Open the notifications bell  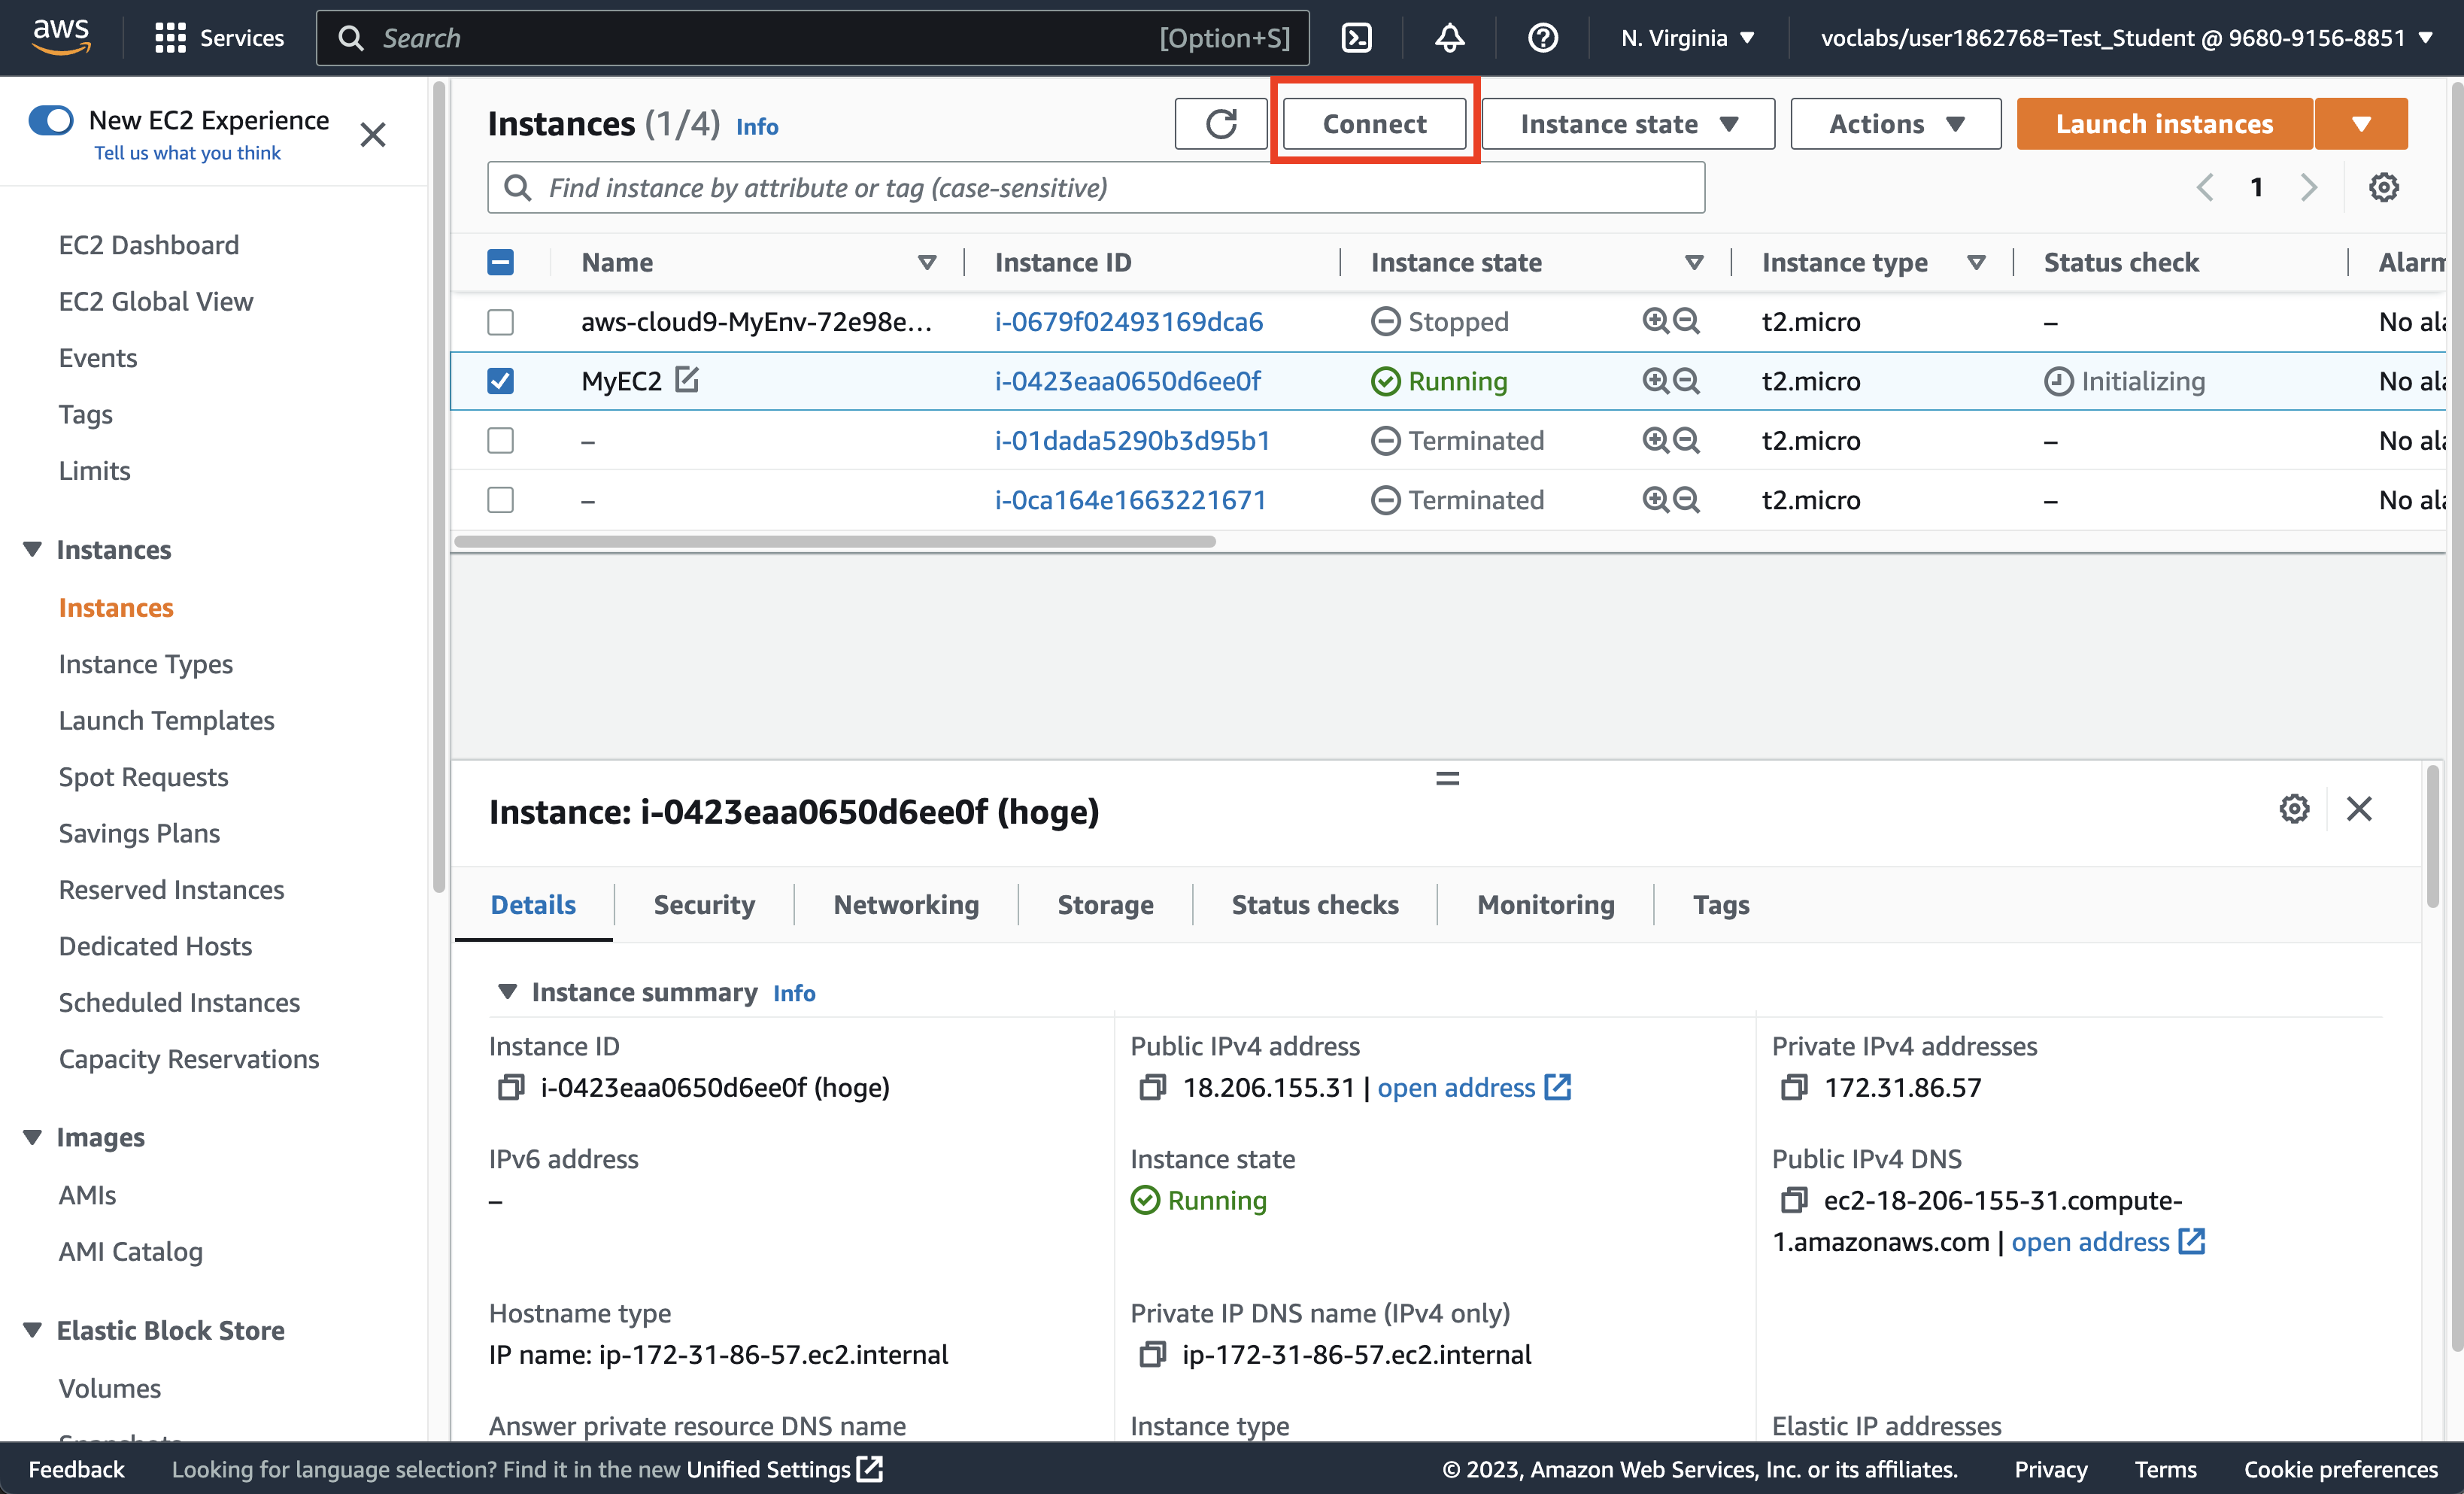click(x=1449, y=38)
